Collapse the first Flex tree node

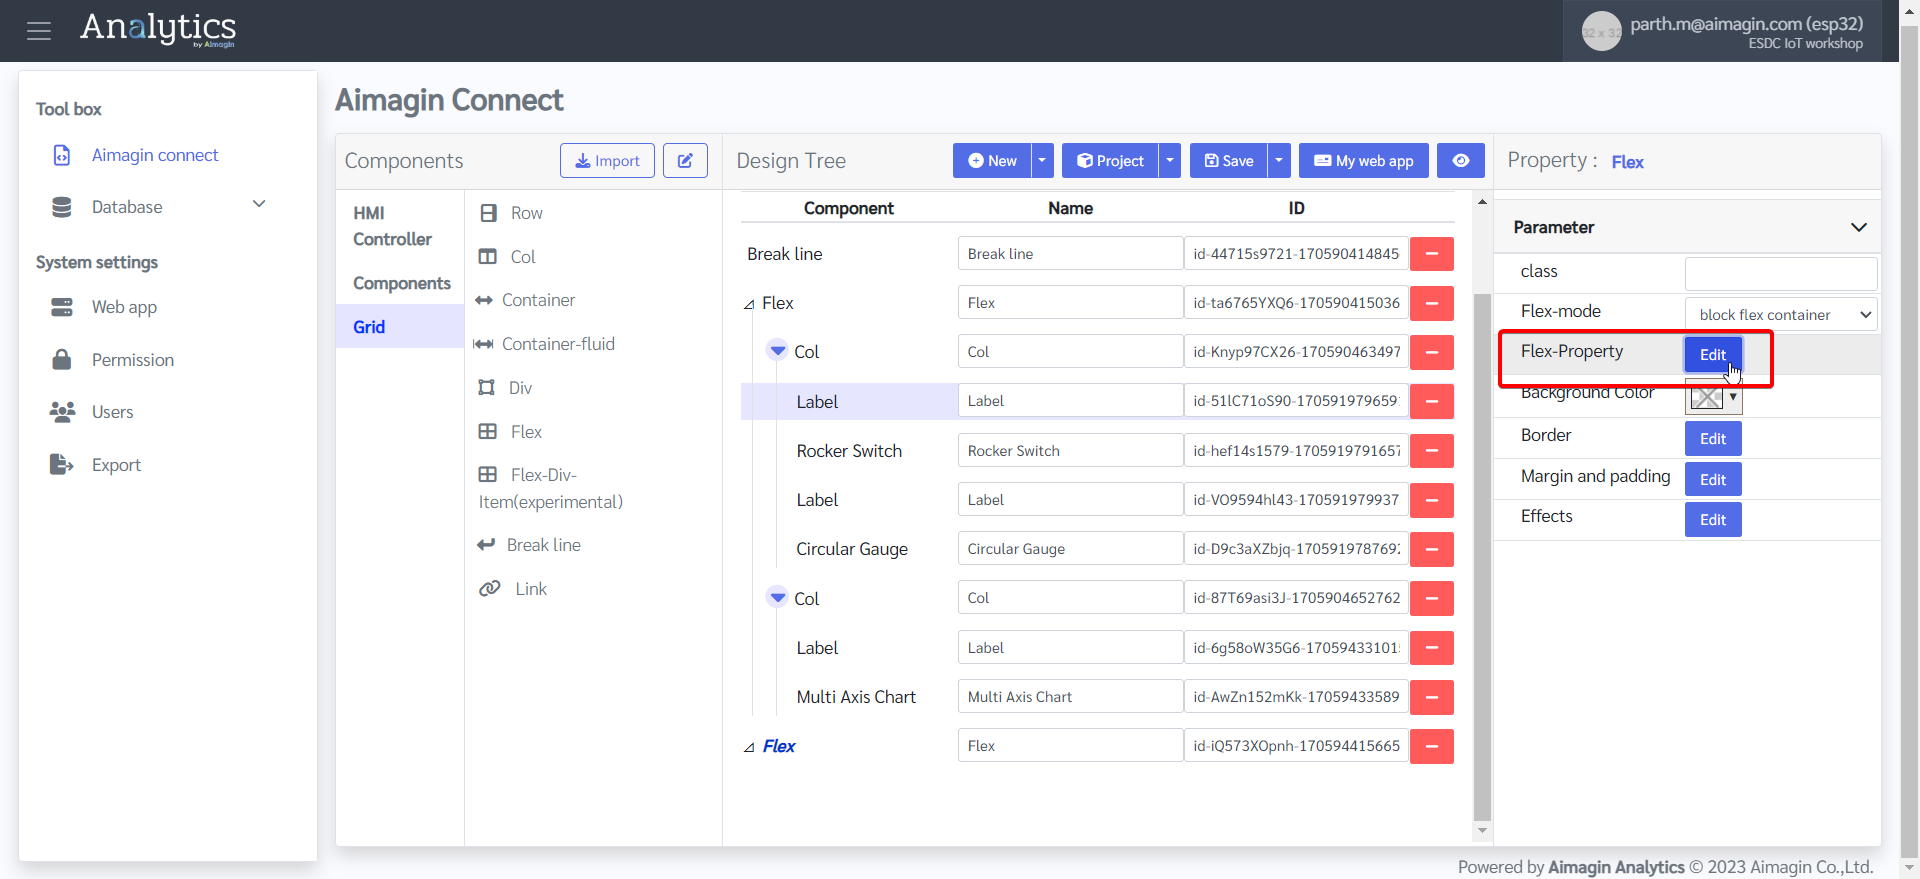749,304
